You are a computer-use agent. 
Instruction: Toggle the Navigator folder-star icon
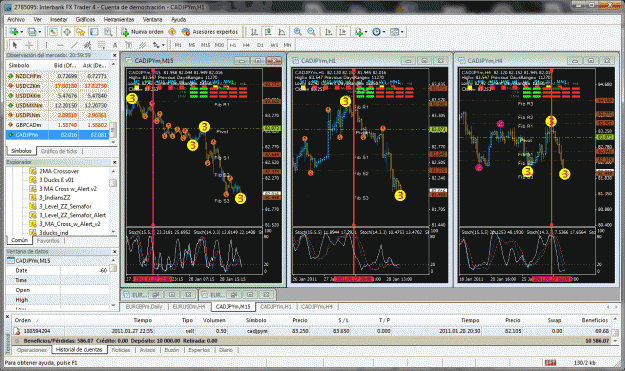click(x=81, y=31)
